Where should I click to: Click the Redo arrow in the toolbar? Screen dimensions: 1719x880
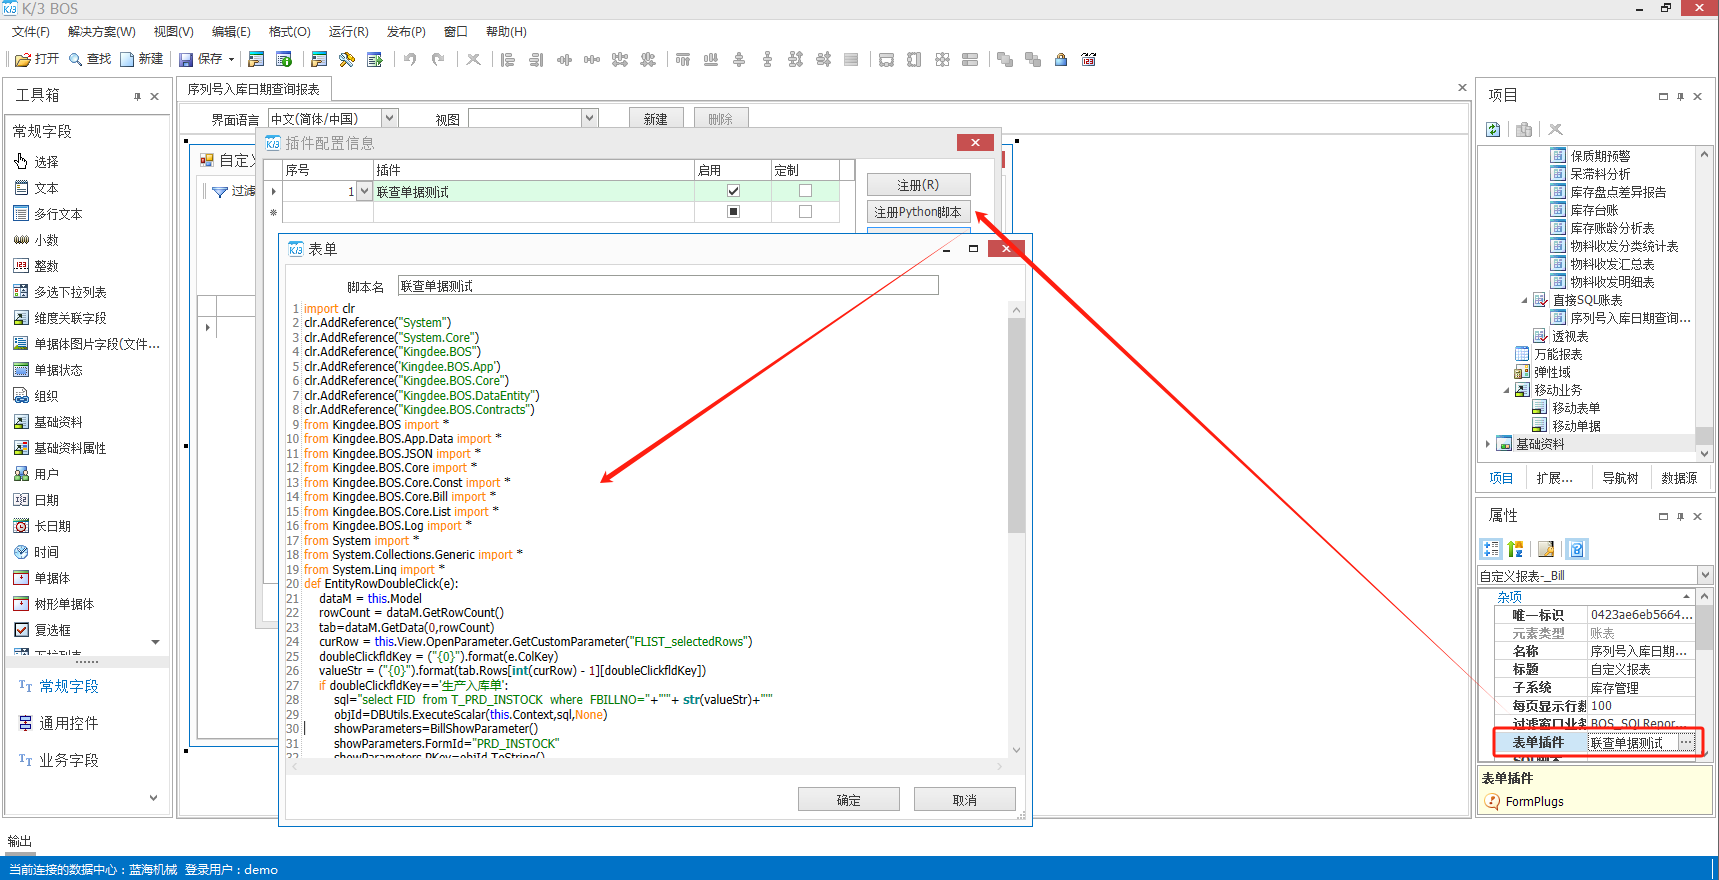click(438, 60)
